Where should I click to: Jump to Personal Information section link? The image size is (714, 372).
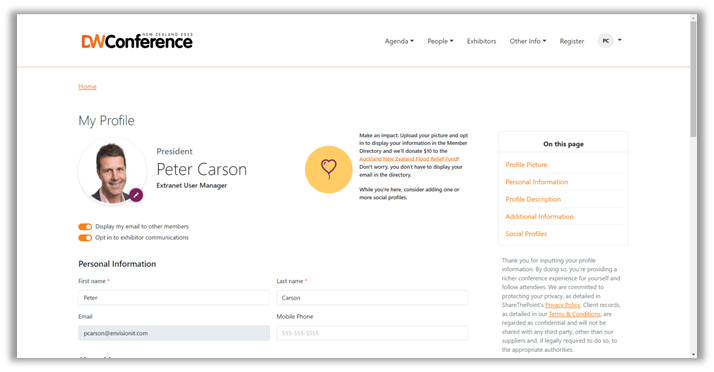536,182
